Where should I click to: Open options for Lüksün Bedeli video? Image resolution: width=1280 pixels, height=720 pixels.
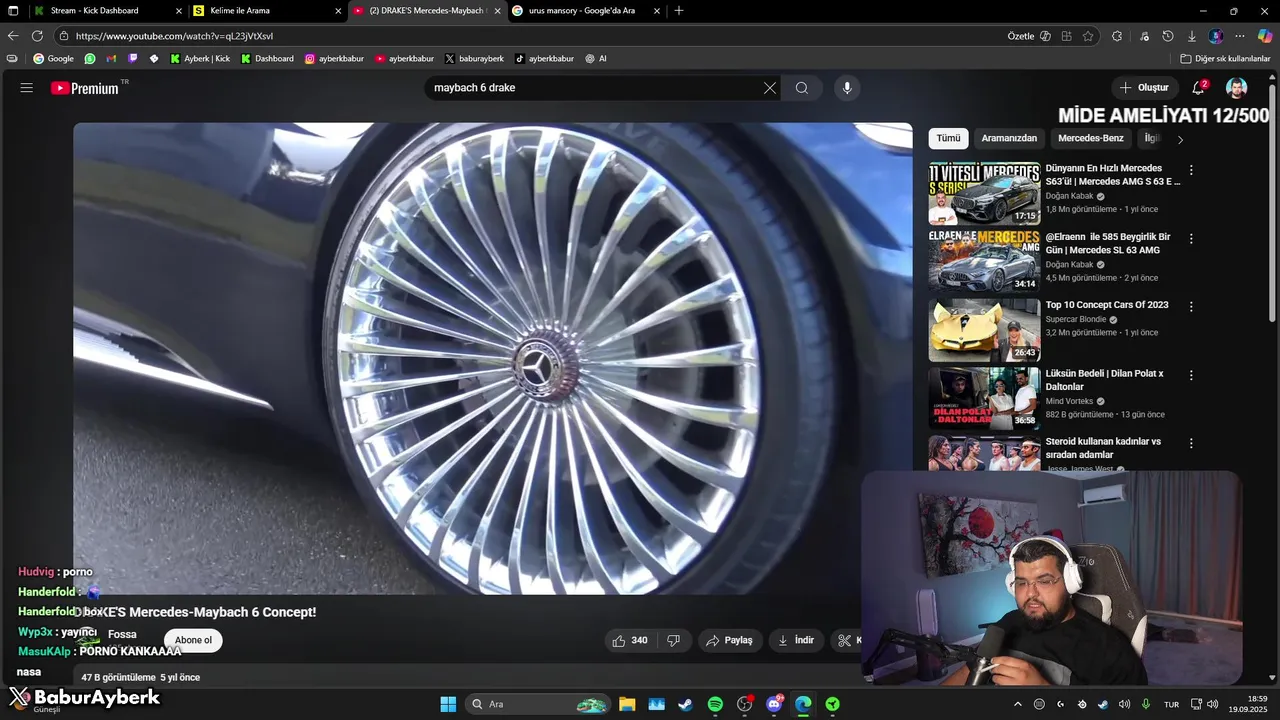(1191, 375)
